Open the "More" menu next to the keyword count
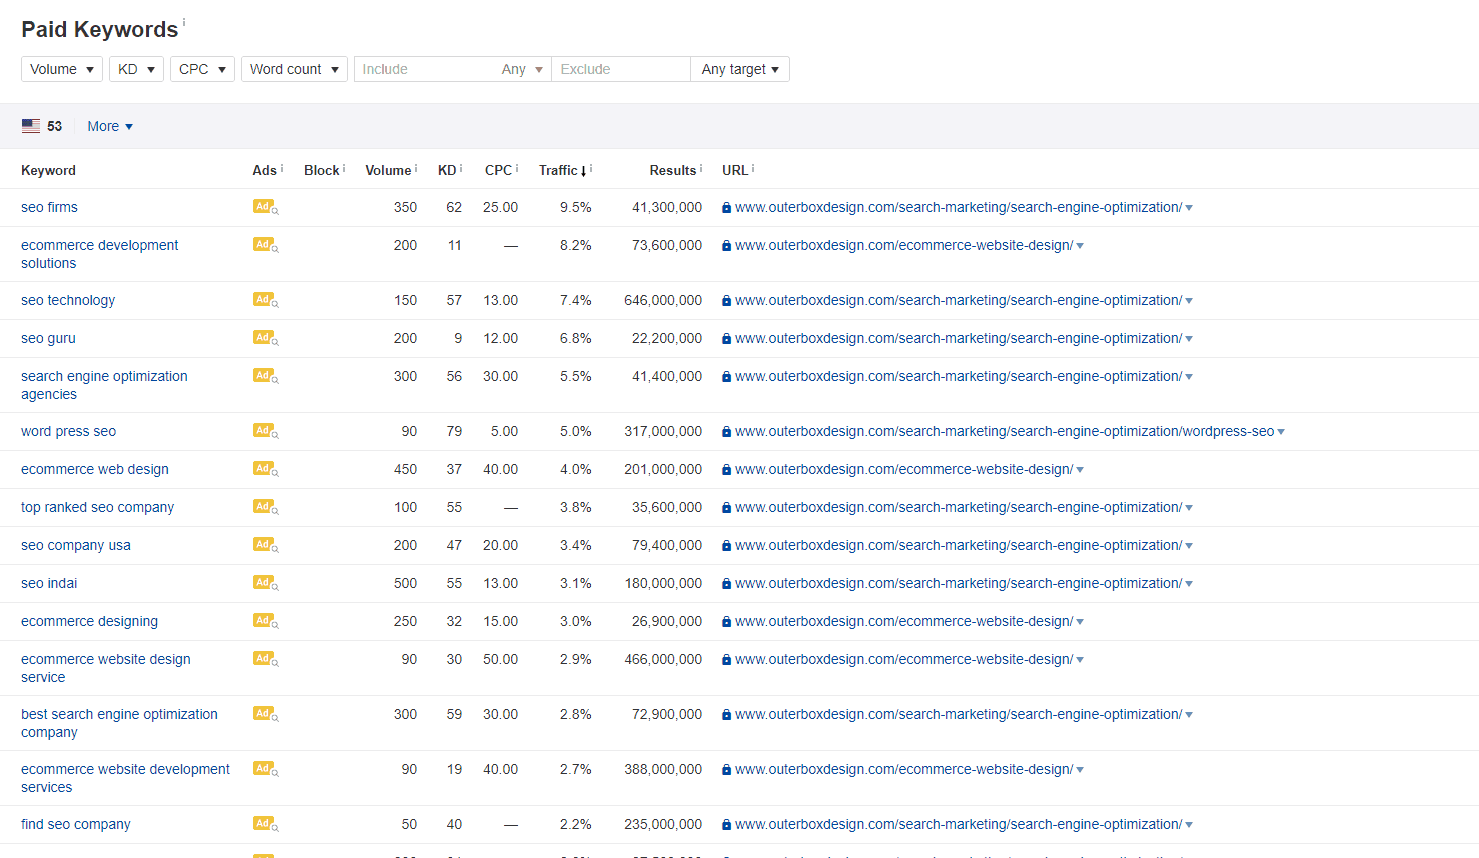The image size is (1479, 858). click(x=108, y=125)
